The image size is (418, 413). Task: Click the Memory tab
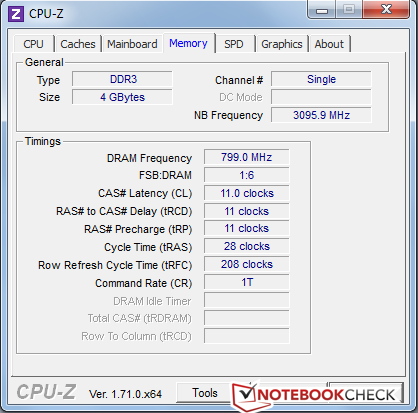click(x=188, y=43)
